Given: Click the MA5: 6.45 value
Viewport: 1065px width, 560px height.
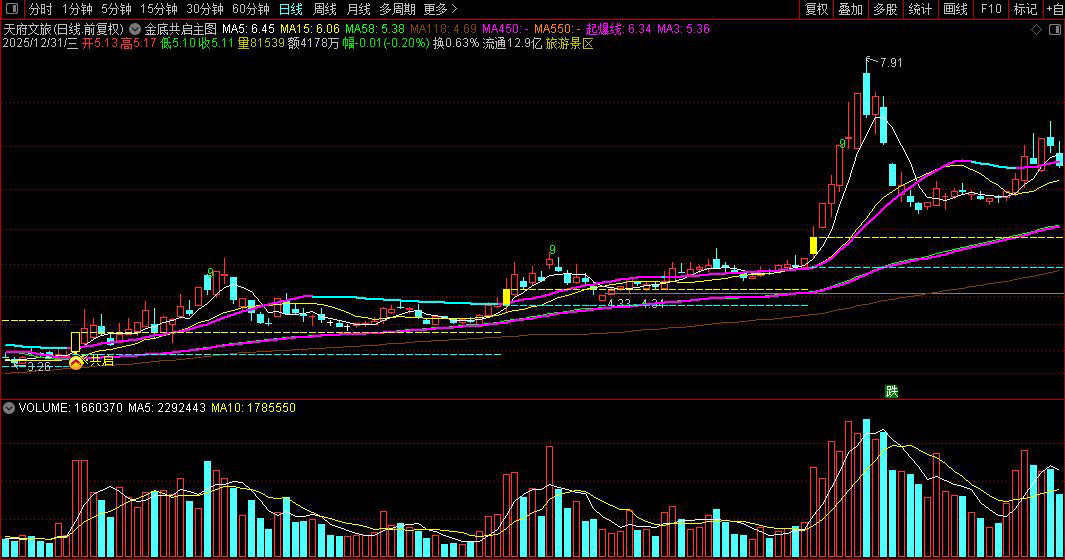Looking at the screenshot, I should pyautogui.click(x=249, y=29).
